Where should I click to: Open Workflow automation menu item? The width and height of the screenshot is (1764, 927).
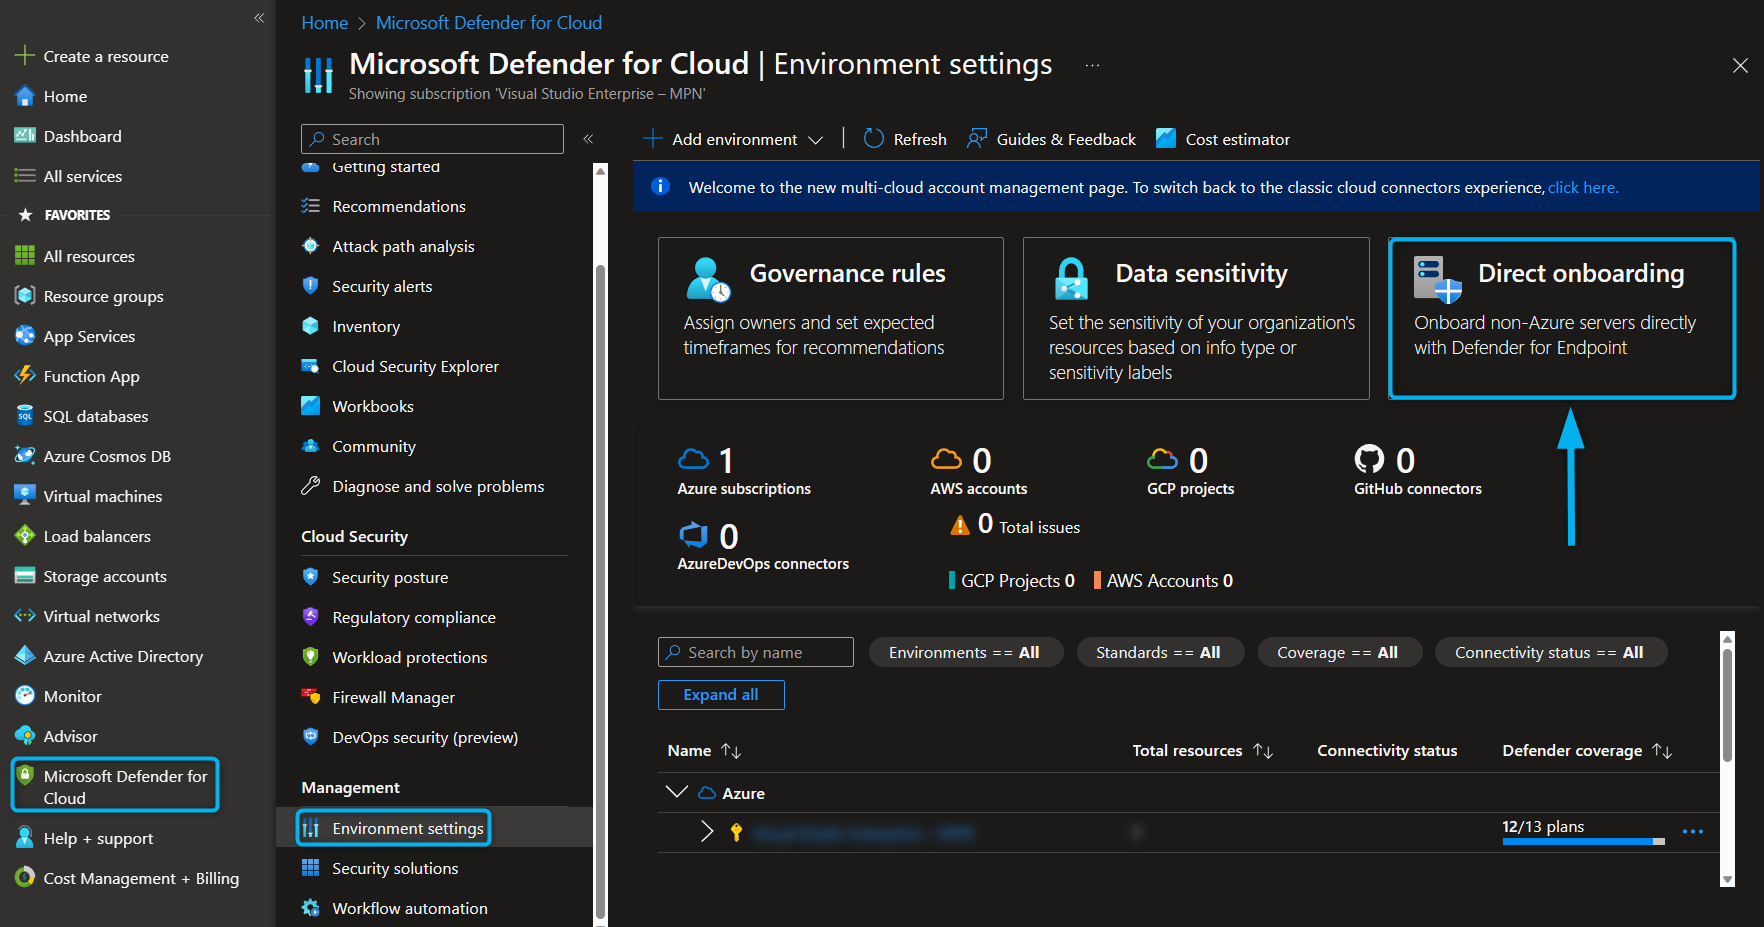tap(409, 908)
